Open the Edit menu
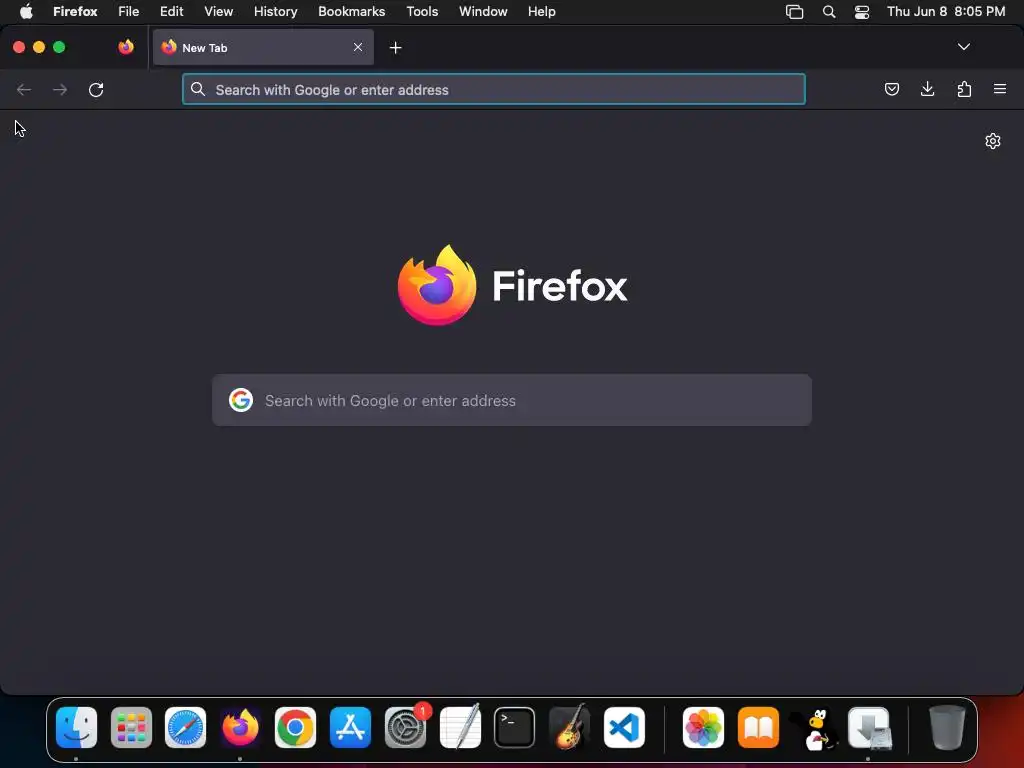Viewport: 1024px width, 768px height. (x=172, y=11)
